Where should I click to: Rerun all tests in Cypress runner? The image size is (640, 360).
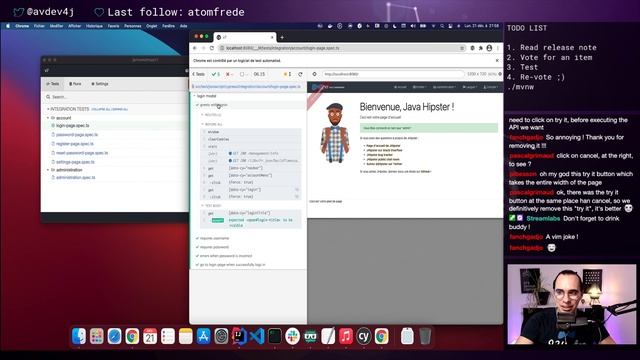tap(300, 74)
